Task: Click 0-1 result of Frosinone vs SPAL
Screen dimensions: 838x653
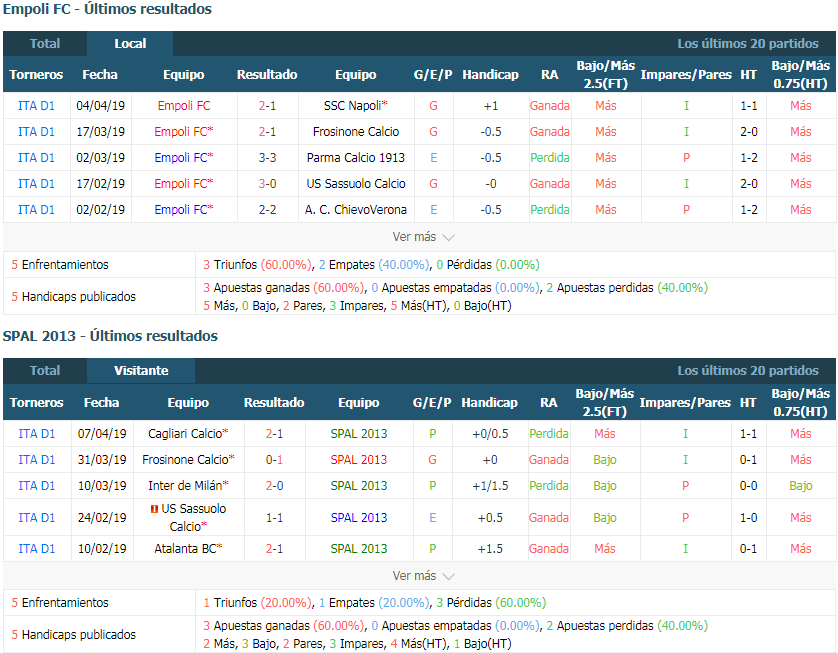Action: pyautogui.click(x=274, y=460)
